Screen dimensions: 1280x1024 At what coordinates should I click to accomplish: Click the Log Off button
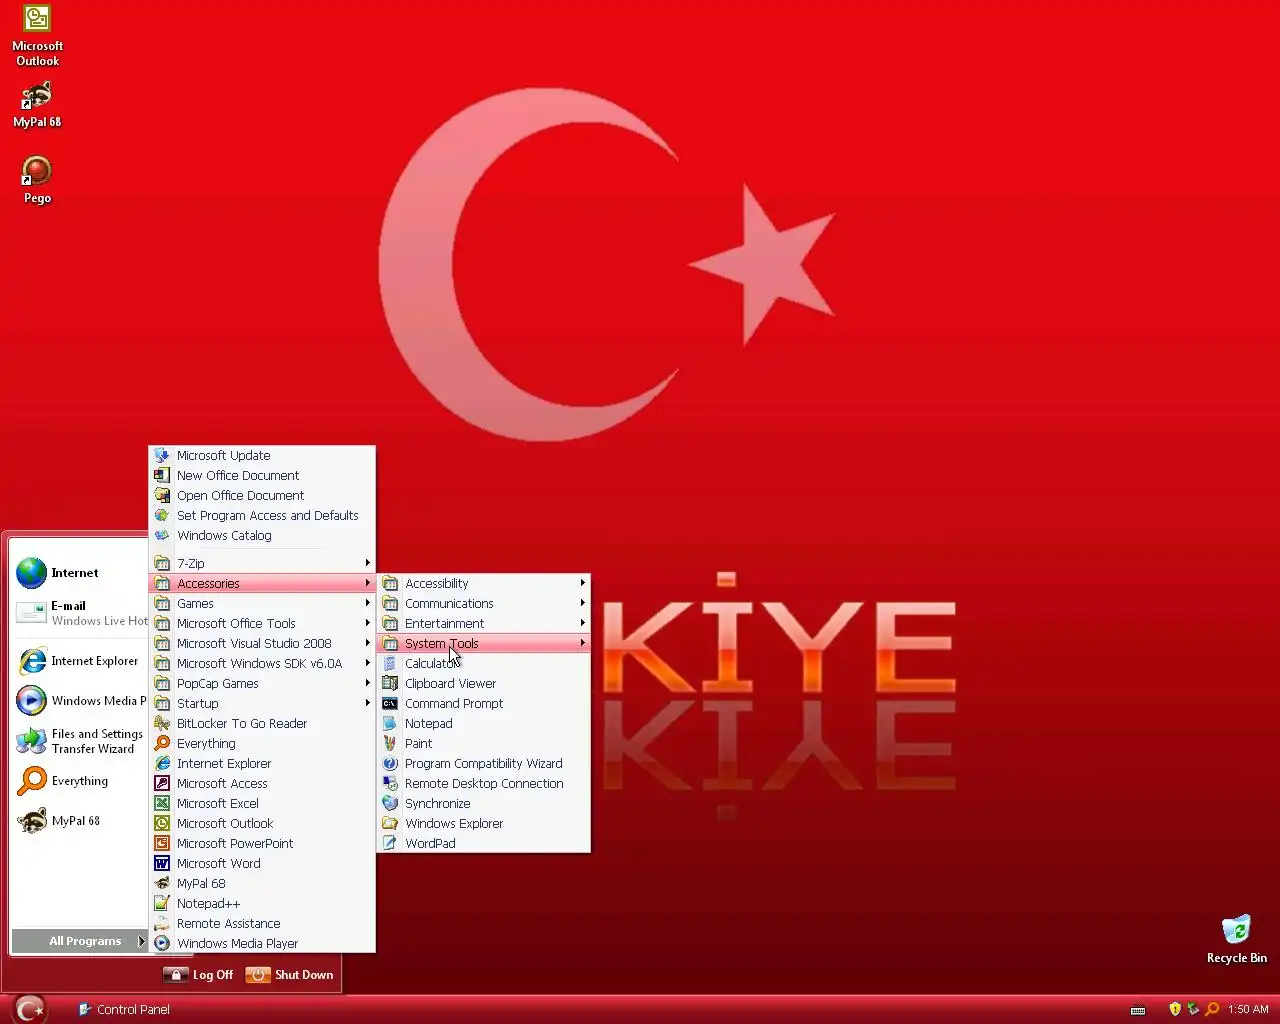tap(199, 975)
